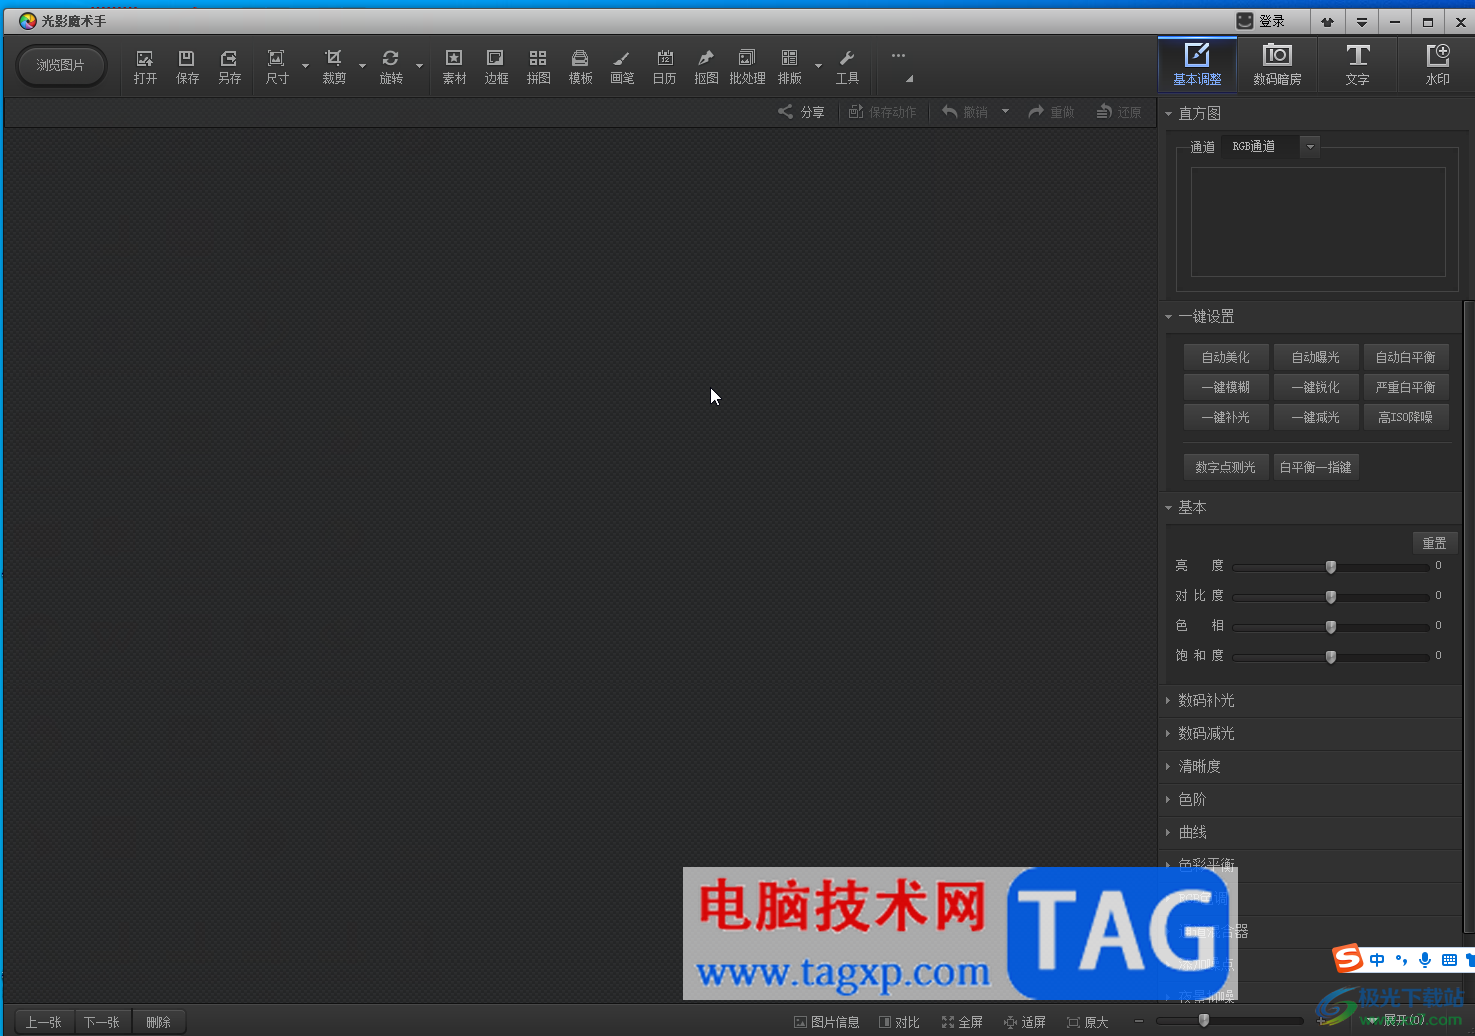Click the 亮度 brightness slider handle
This screenshot has width=1475, height=1036.
pos(1331,567)
